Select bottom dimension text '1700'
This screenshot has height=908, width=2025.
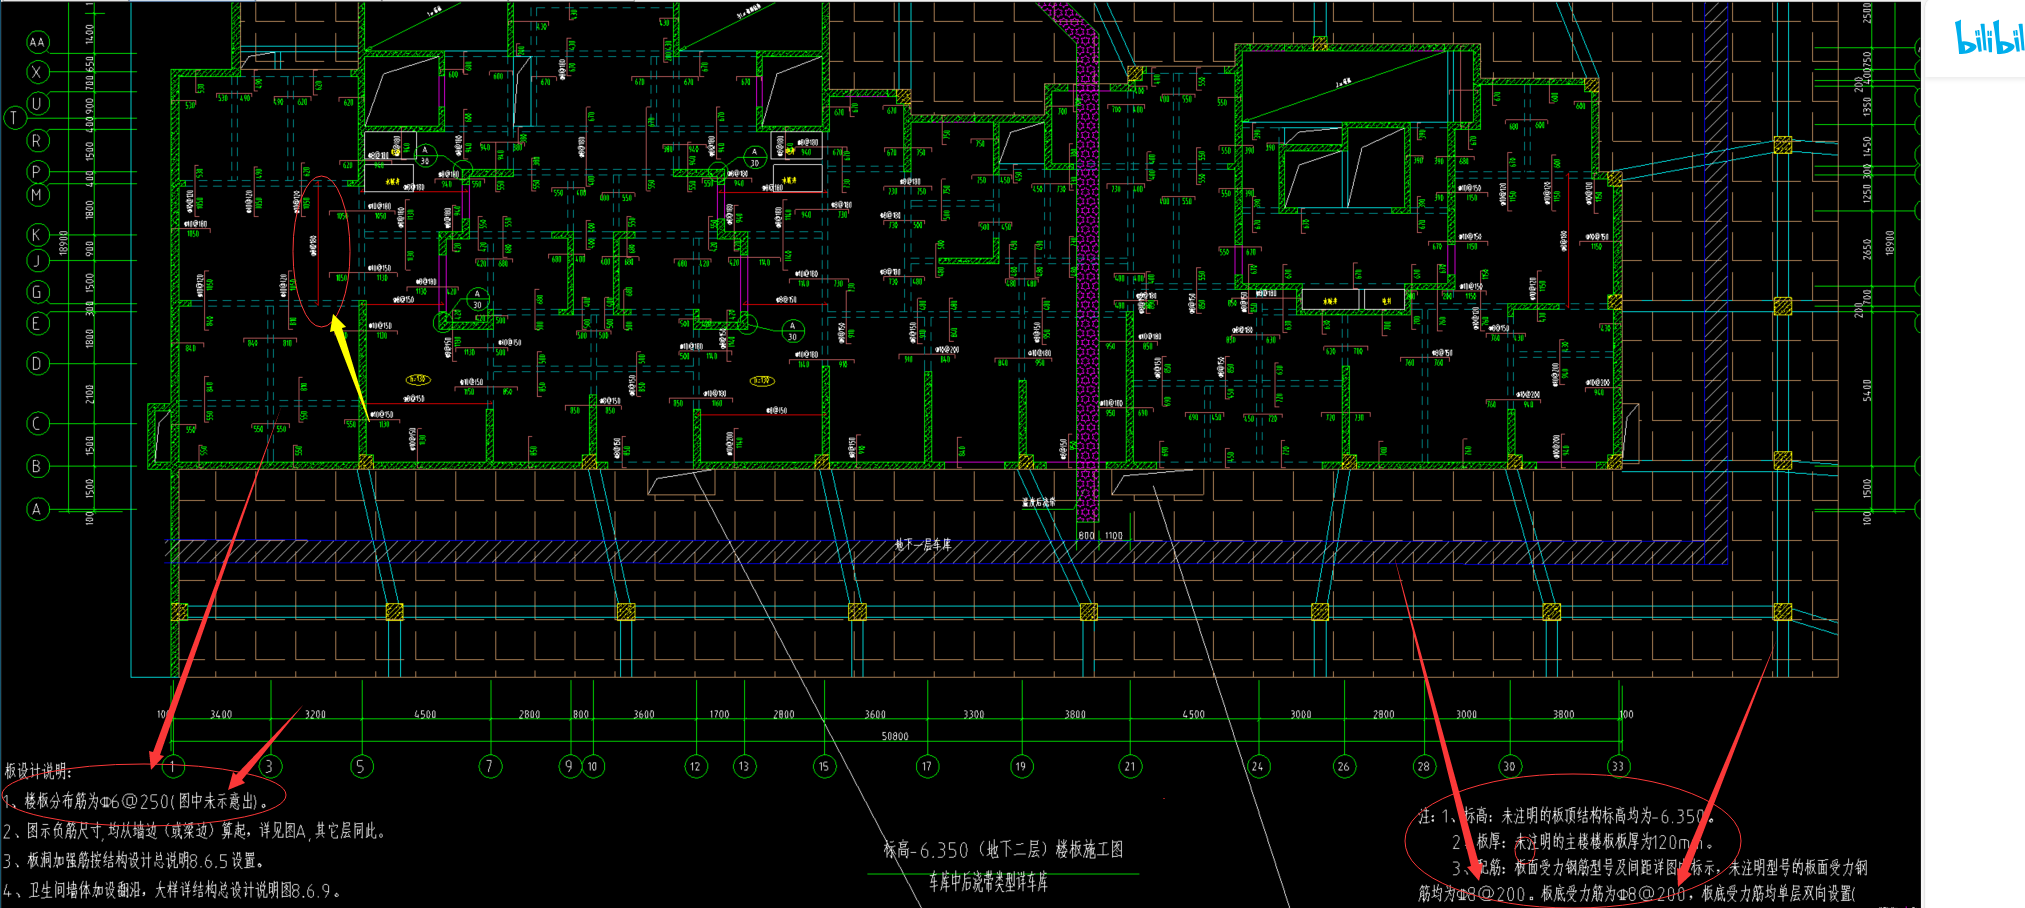click(x=719, y=715)
